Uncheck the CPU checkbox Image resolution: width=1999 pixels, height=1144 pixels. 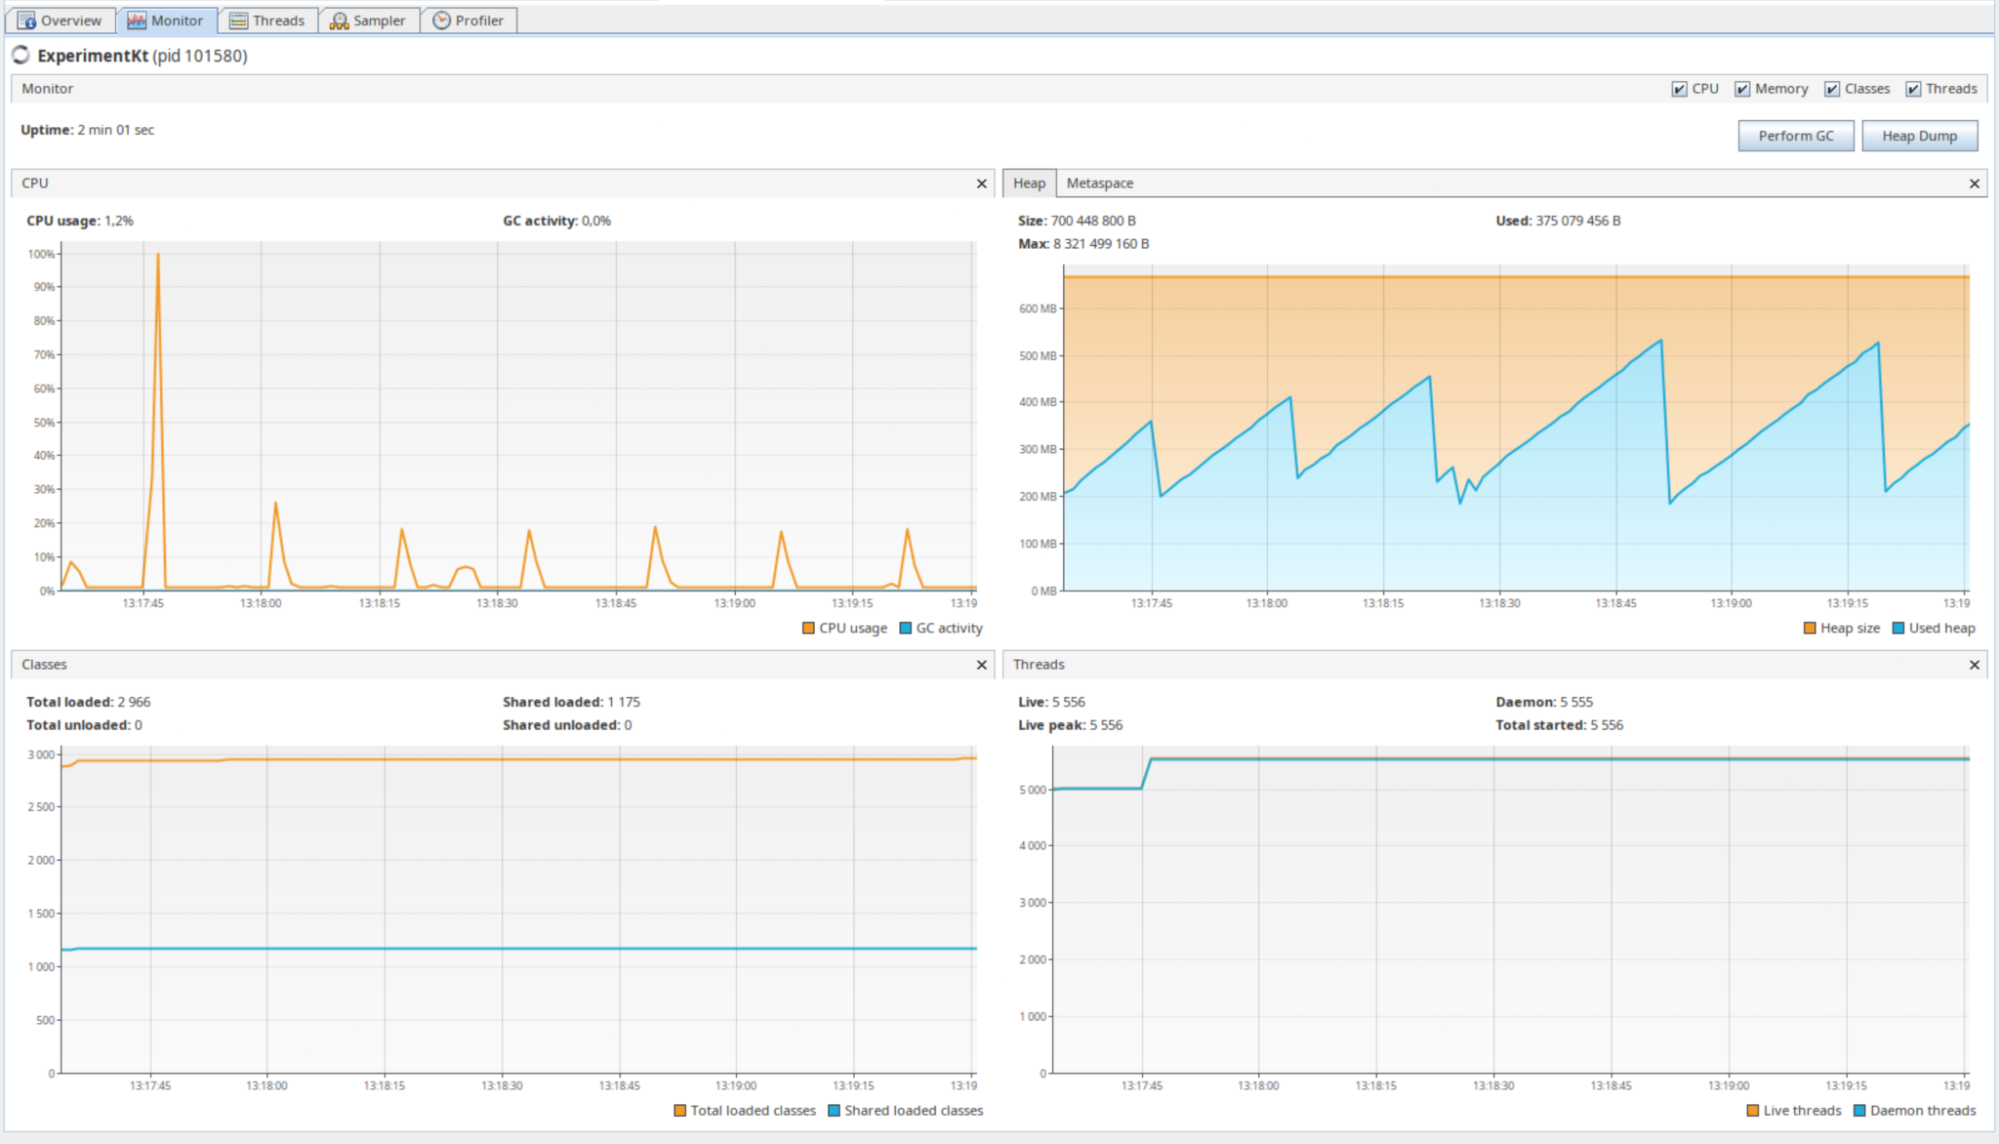point(1679,89)
